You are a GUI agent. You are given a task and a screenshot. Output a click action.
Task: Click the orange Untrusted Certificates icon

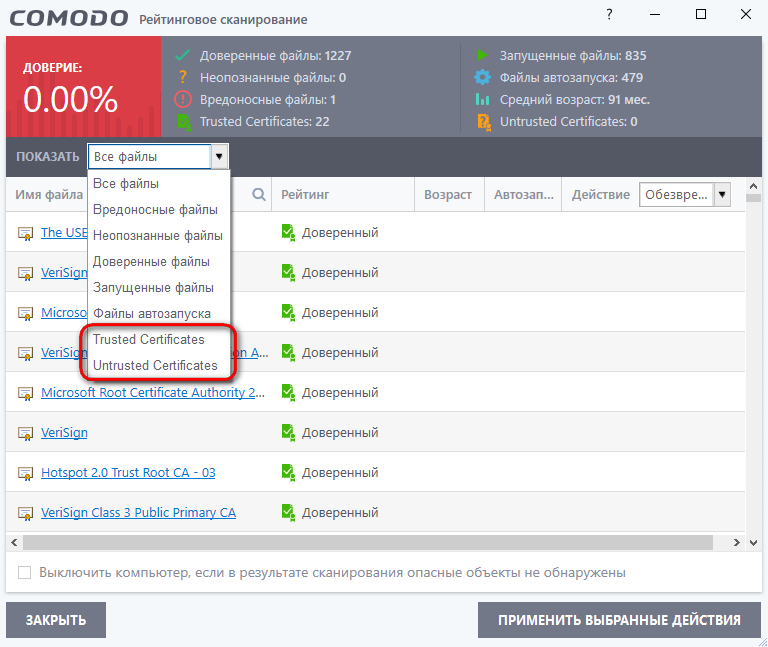pos(484,122)
